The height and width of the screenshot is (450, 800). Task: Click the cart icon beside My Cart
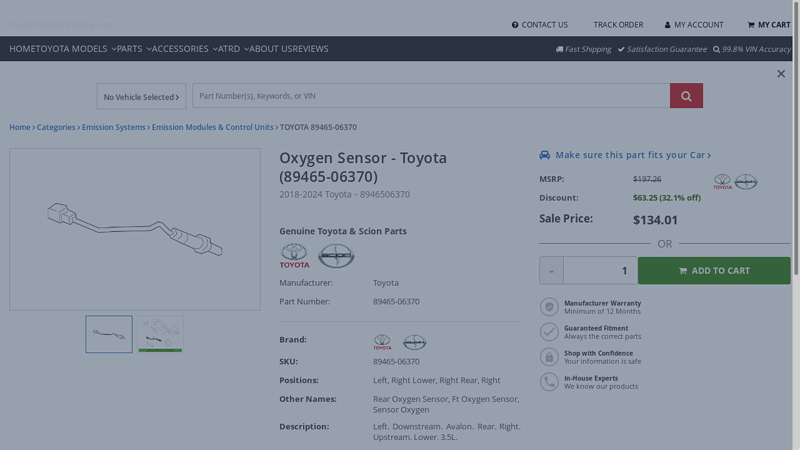[751, 24]
